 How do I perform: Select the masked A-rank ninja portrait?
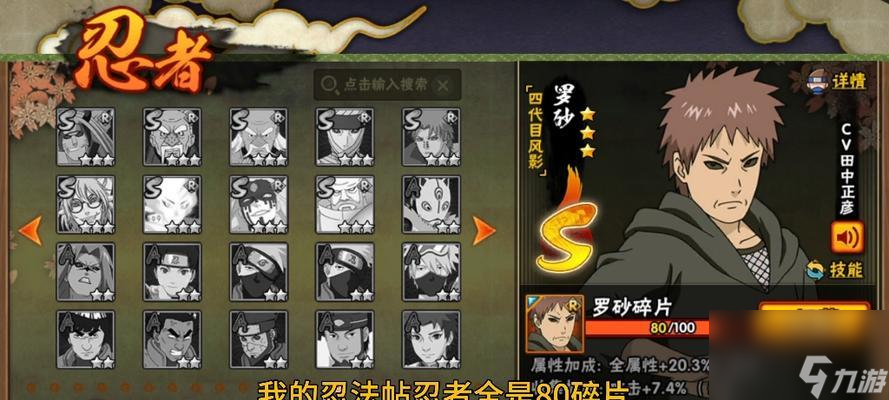431,205
